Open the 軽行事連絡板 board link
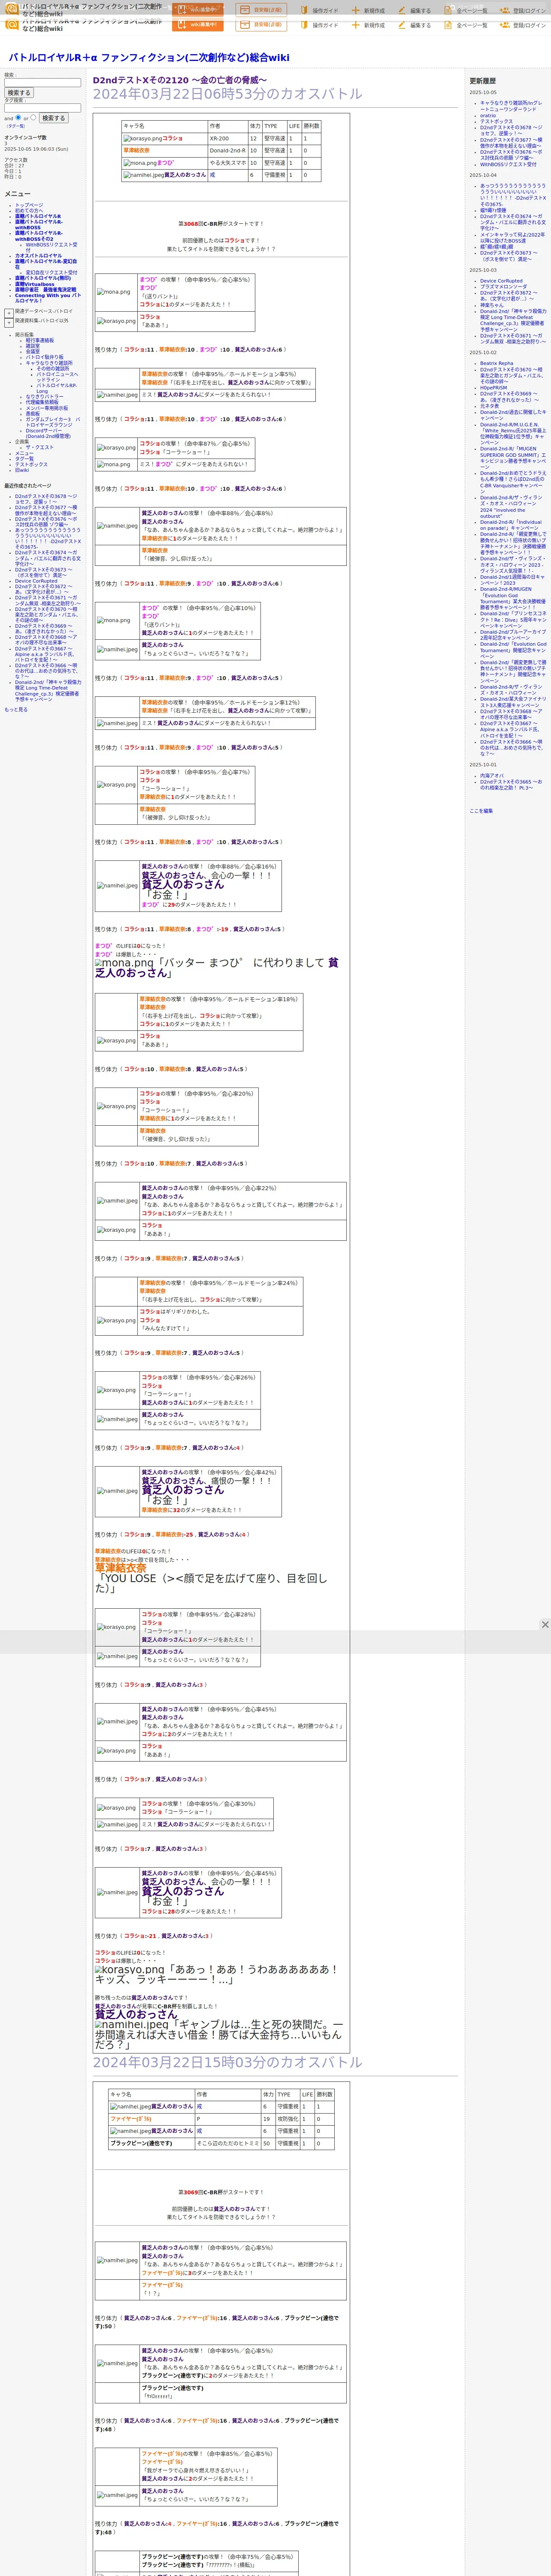551x2576 pixels. [40, 340]
